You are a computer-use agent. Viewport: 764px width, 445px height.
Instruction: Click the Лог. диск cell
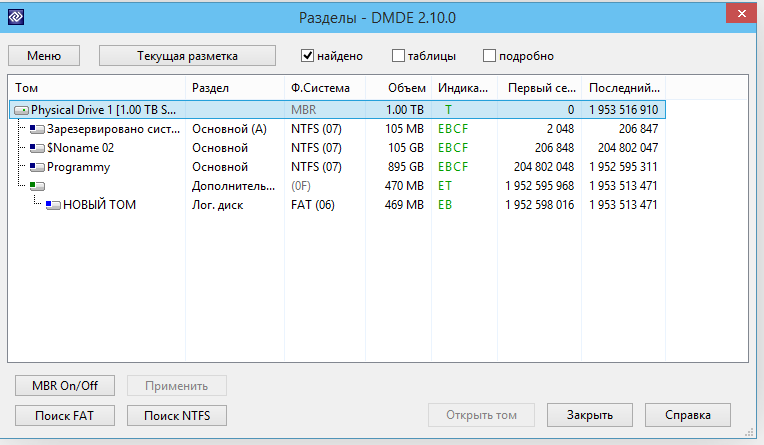pos(217,205)
